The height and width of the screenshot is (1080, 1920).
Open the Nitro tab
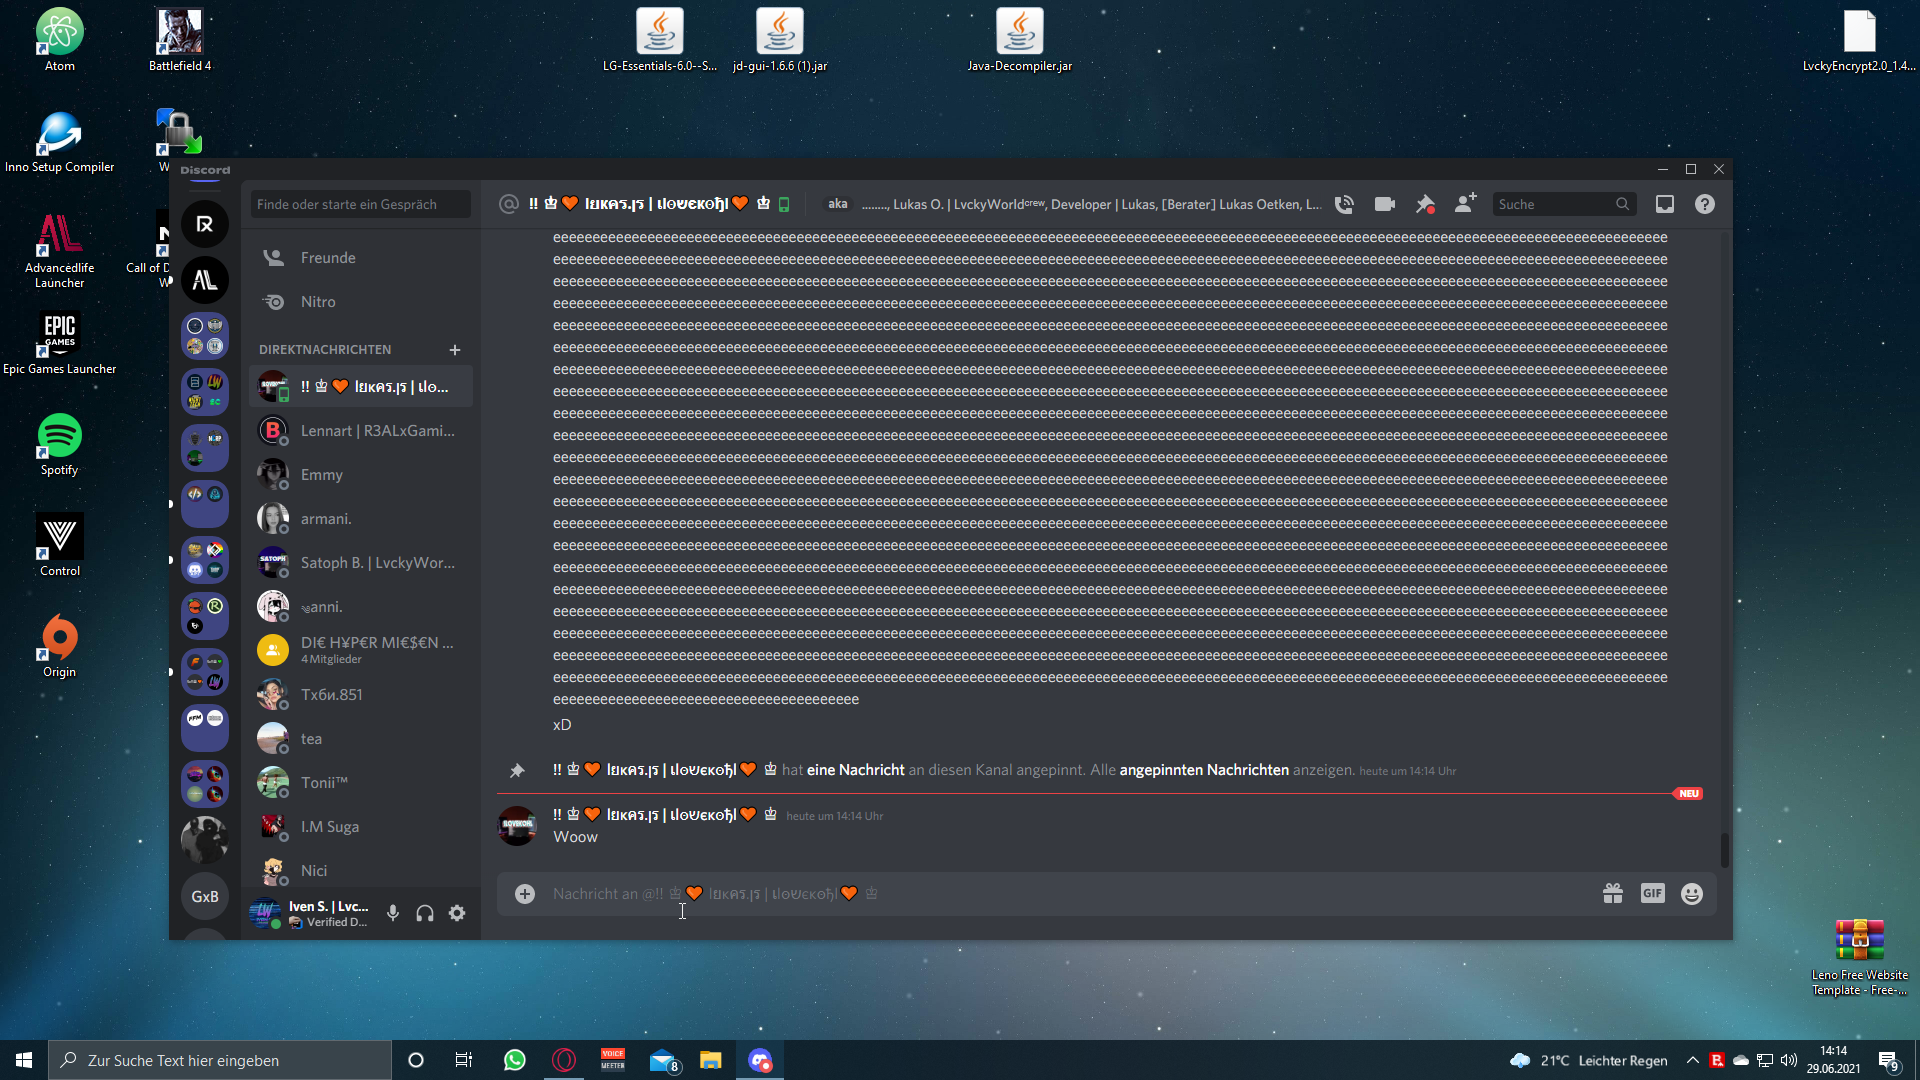click(318, 302)
